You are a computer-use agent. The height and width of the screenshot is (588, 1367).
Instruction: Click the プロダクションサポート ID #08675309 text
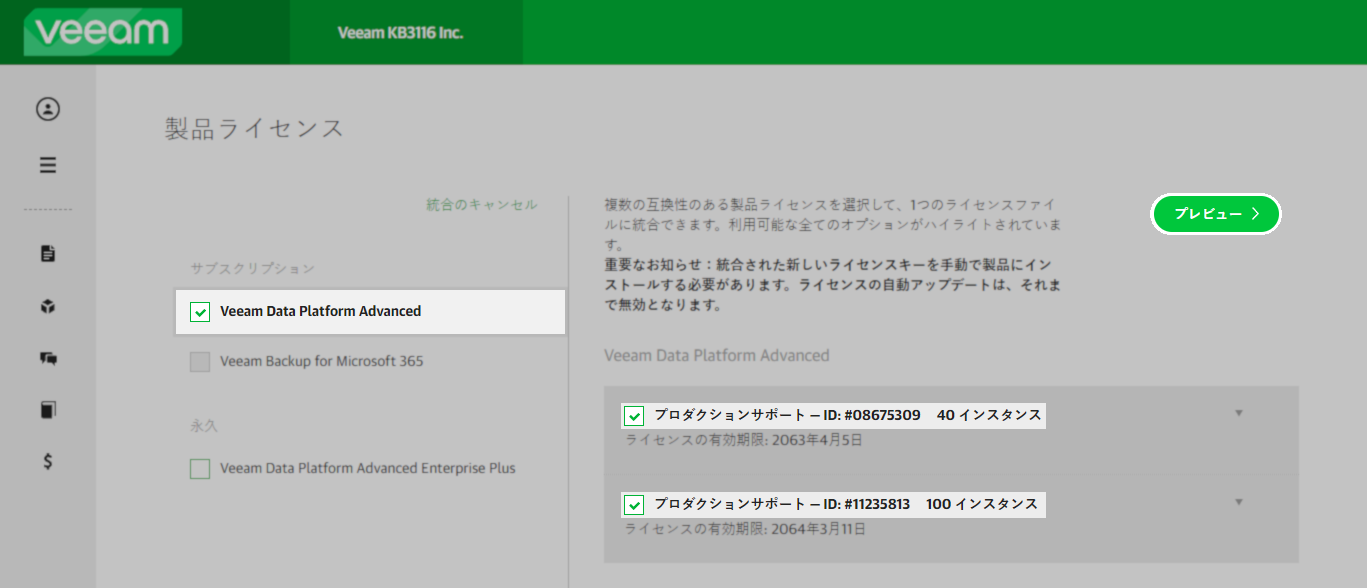[x=788, y=415]
